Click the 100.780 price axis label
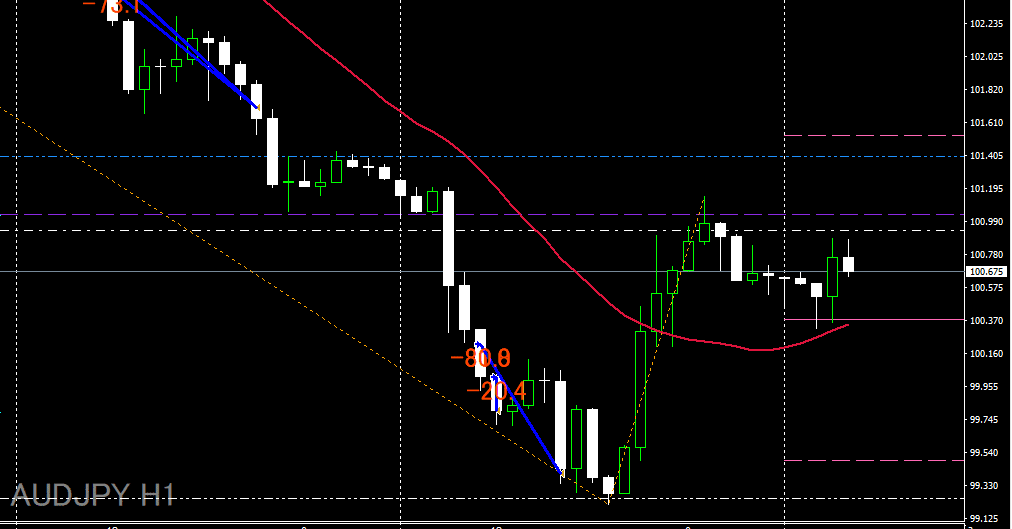 [986, 255]
